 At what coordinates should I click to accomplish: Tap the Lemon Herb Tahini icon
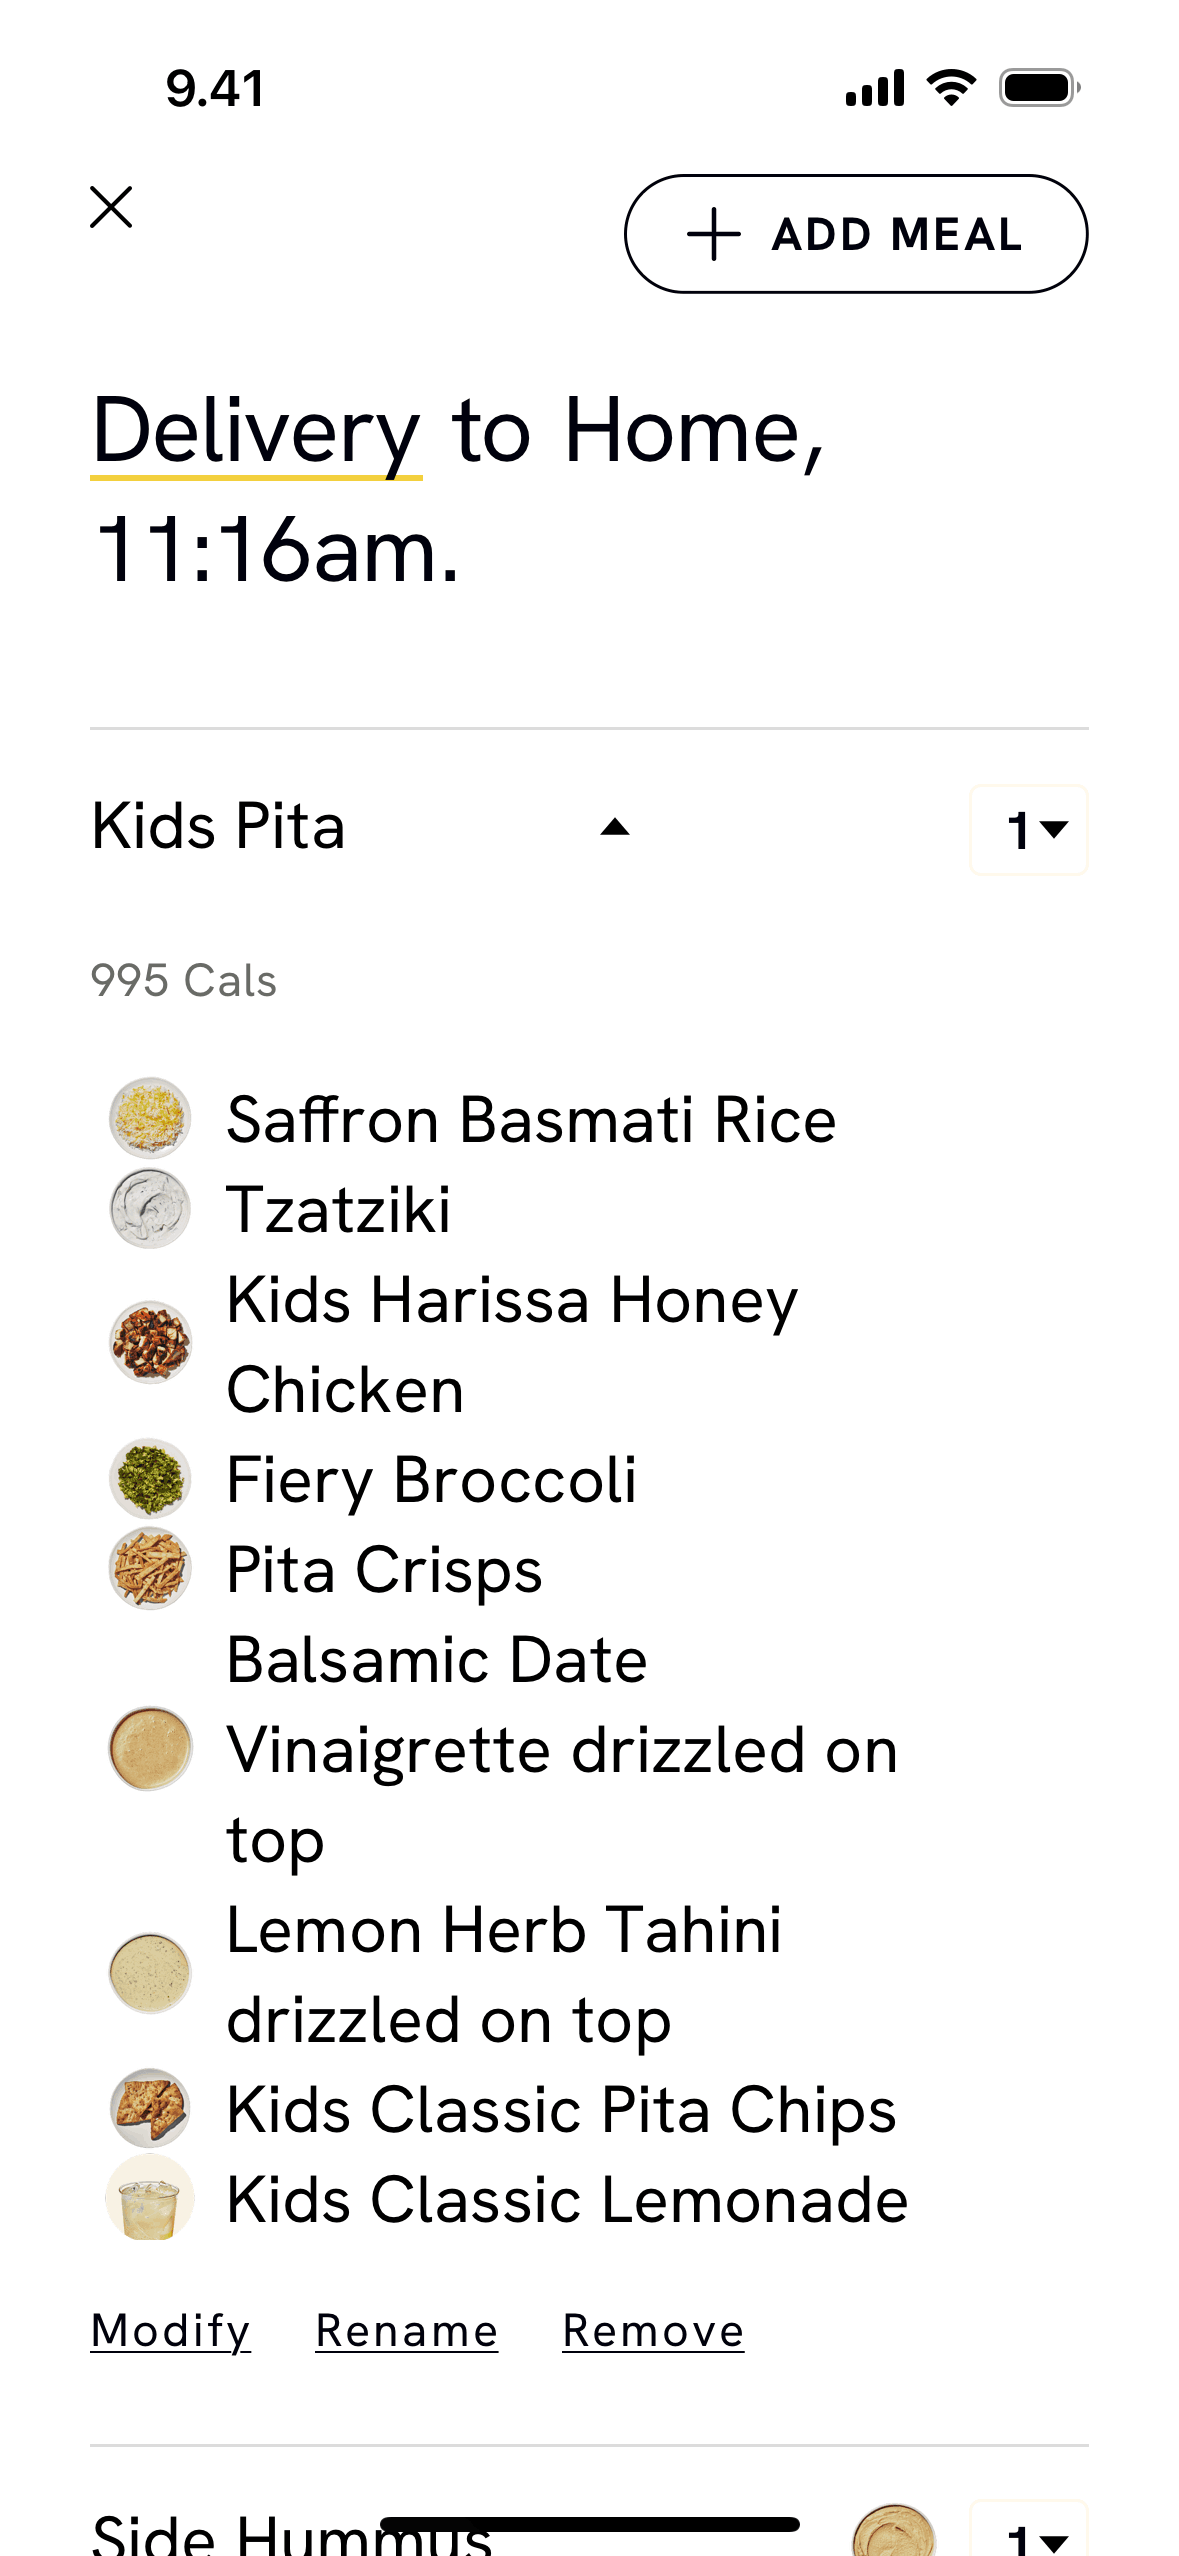[x=150, y=1973]
